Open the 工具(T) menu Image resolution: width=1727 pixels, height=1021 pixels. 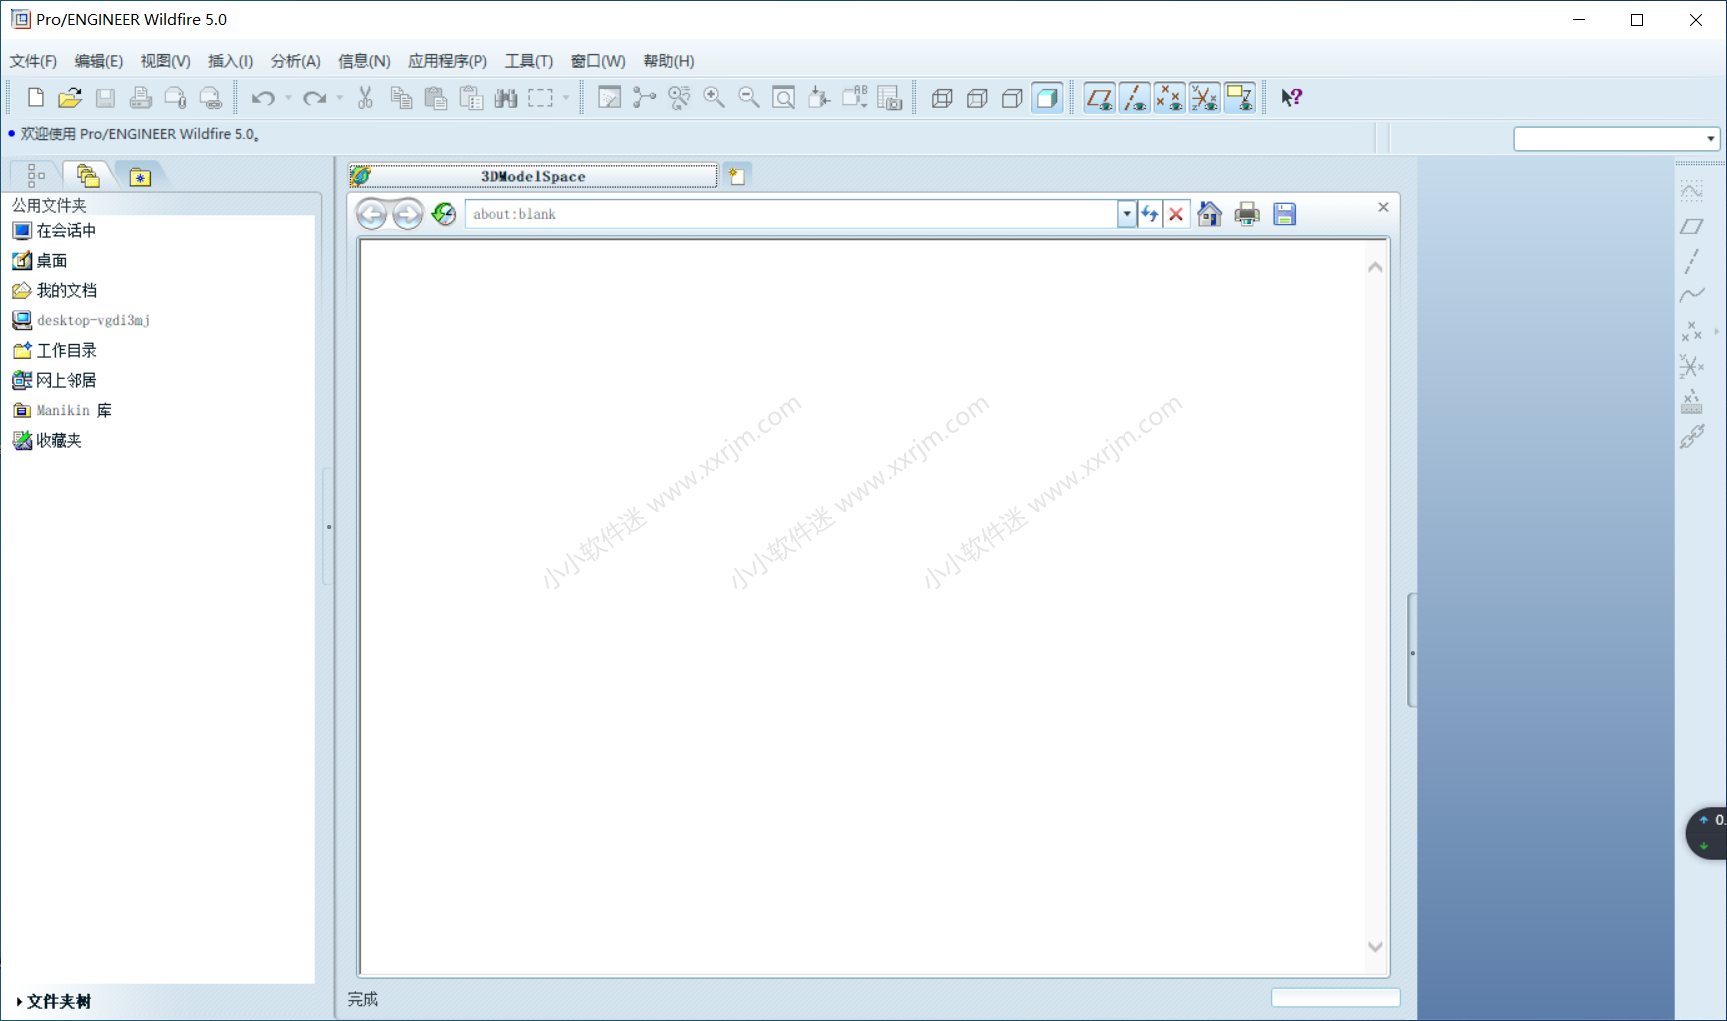click(x=529, y=61)
